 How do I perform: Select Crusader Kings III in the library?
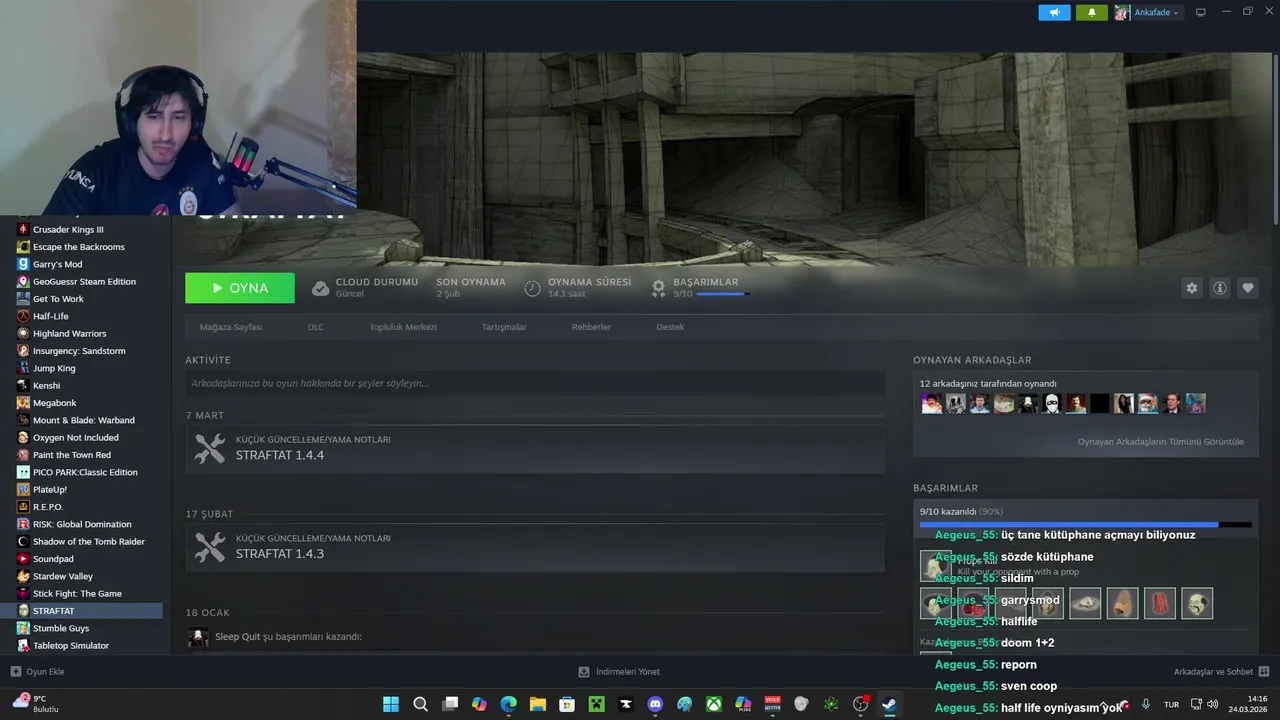(68, 230)
